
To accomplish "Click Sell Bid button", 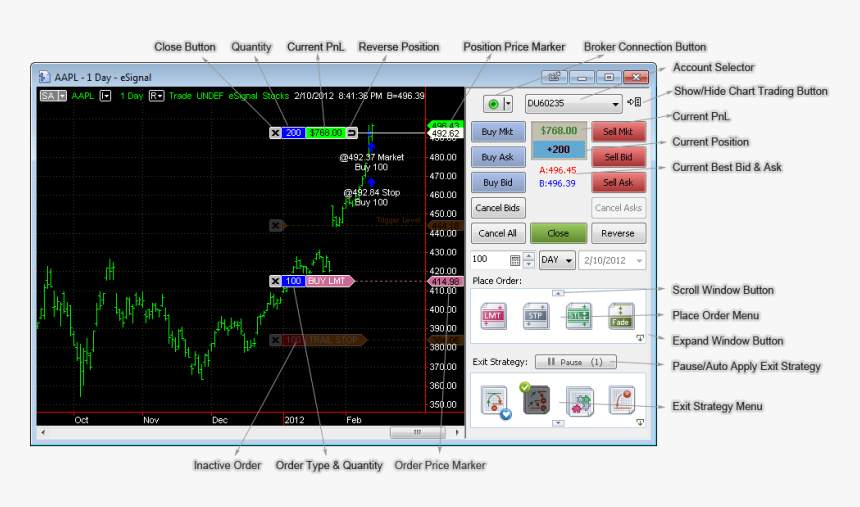I will point(618,157).
